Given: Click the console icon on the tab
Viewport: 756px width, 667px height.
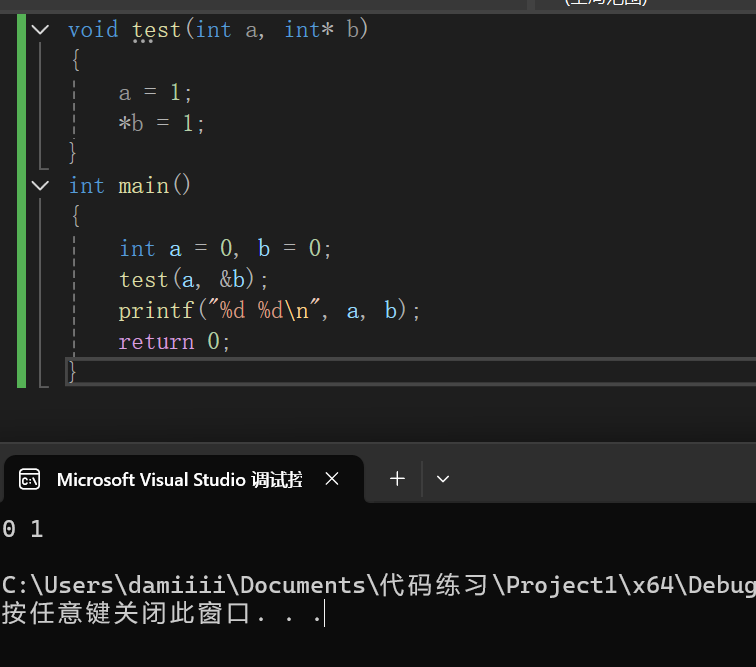Looking at the screenshot, I should point(29,479).
